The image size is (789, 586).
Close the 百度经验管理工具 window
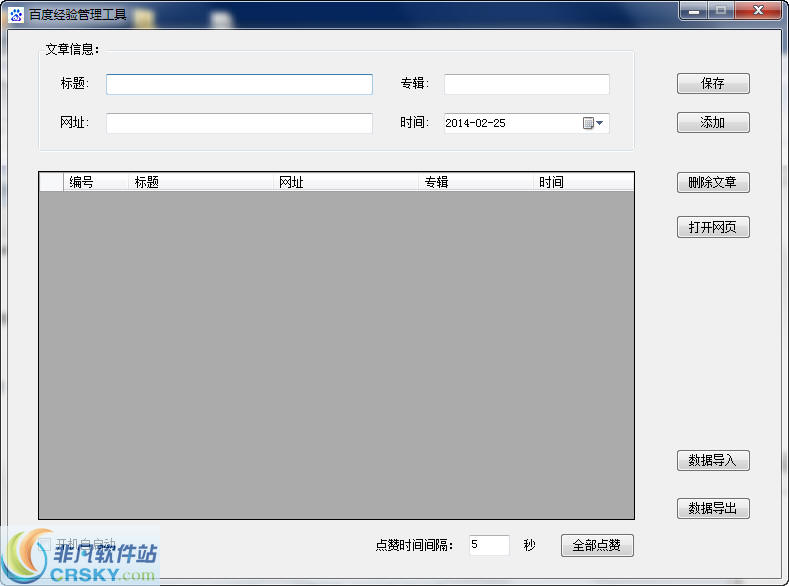[758, 11]
